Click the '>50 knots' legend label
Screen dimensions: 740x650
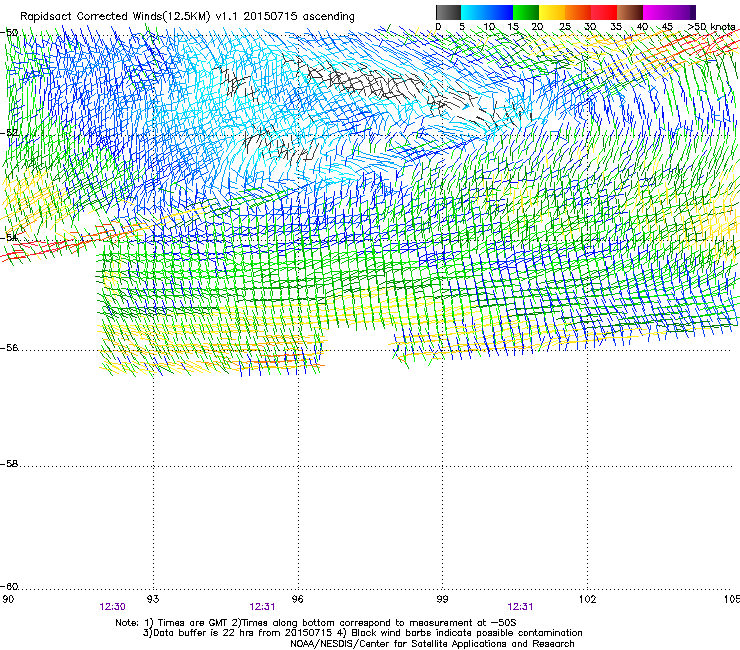(711, 27)
